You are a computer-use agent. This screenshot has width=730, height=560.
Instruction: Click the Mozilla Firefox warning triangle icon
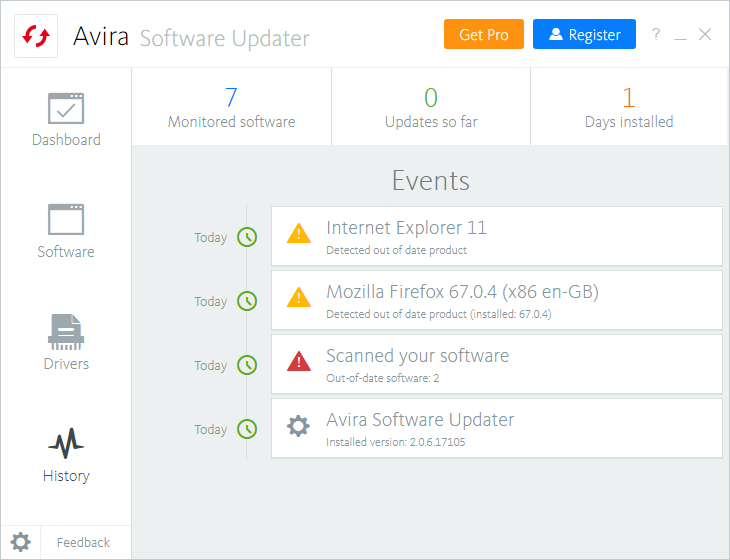(x=298, y=298)
